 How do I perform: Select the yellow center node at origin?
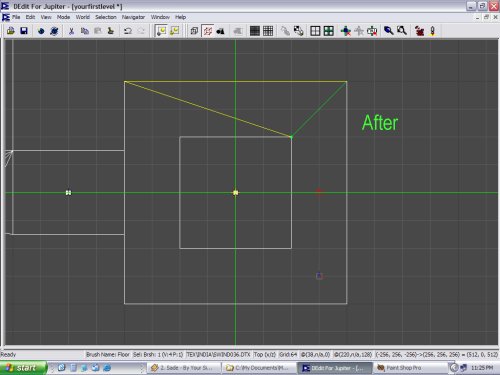point(235,193)
